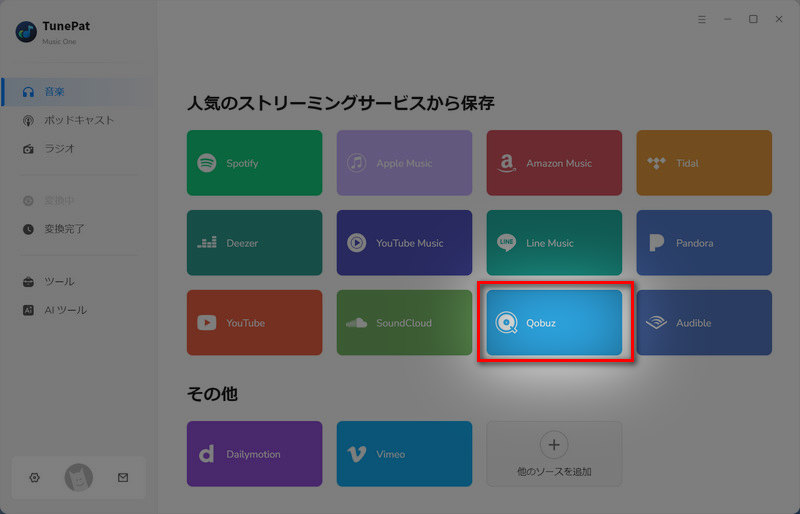Click the user avatar thumbnail

(79, 478)
